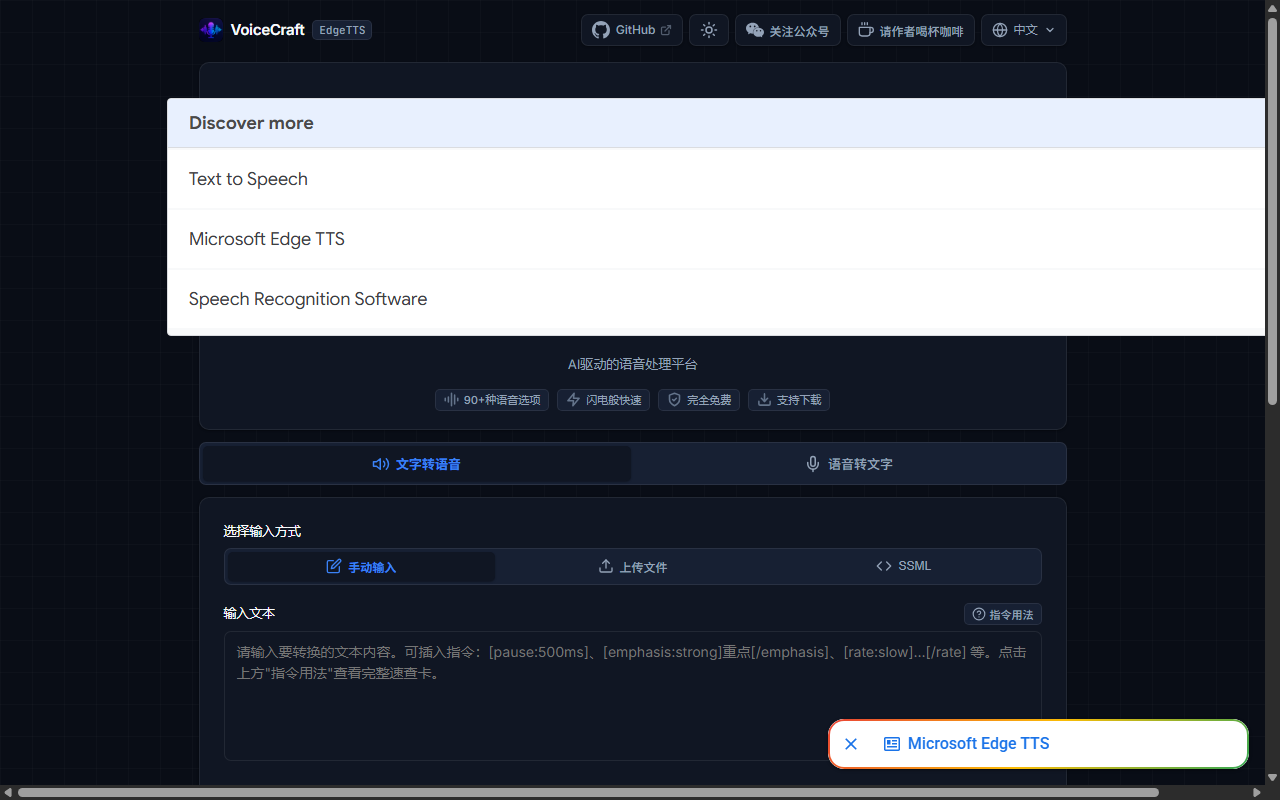Image resolution: width=1280 pixels, height=800 pixels.
Task: Click the horizontal page scrollbar
Action: pos(588,793)
